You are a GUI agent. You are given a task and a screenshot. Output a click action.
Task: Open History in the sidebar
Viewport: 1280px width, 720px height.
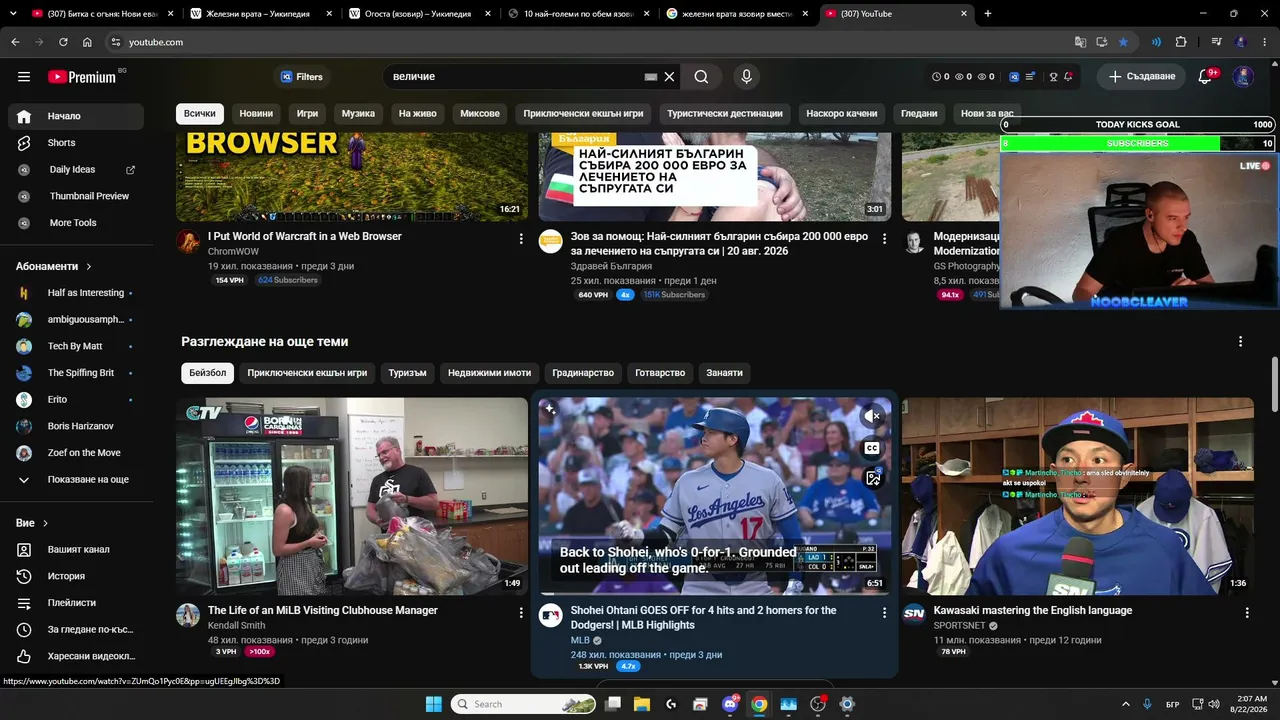click(x=76, y=576)
